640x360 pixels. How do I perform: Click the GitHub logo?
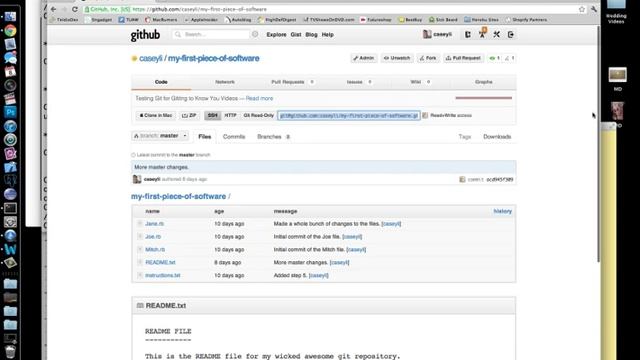[145, 35]
